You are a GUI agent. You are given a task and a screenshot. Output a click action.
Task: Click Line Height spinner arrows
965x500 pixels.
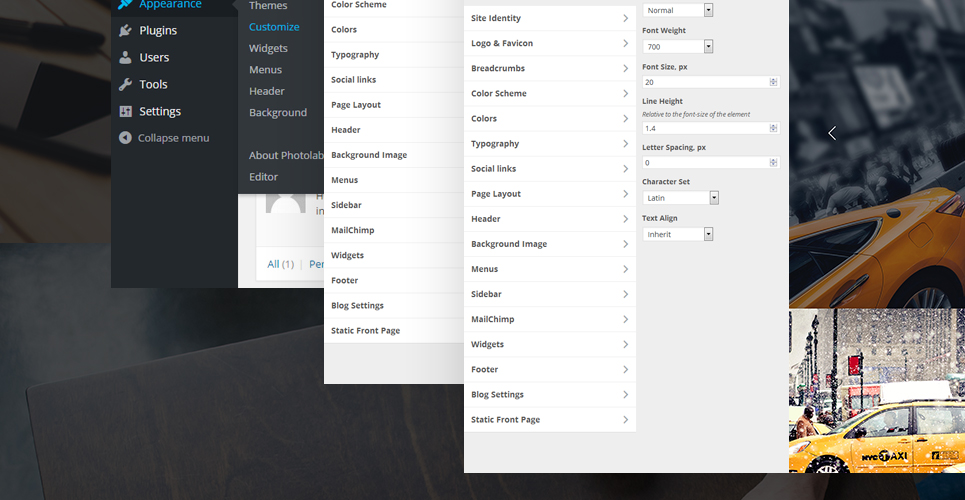773,128
